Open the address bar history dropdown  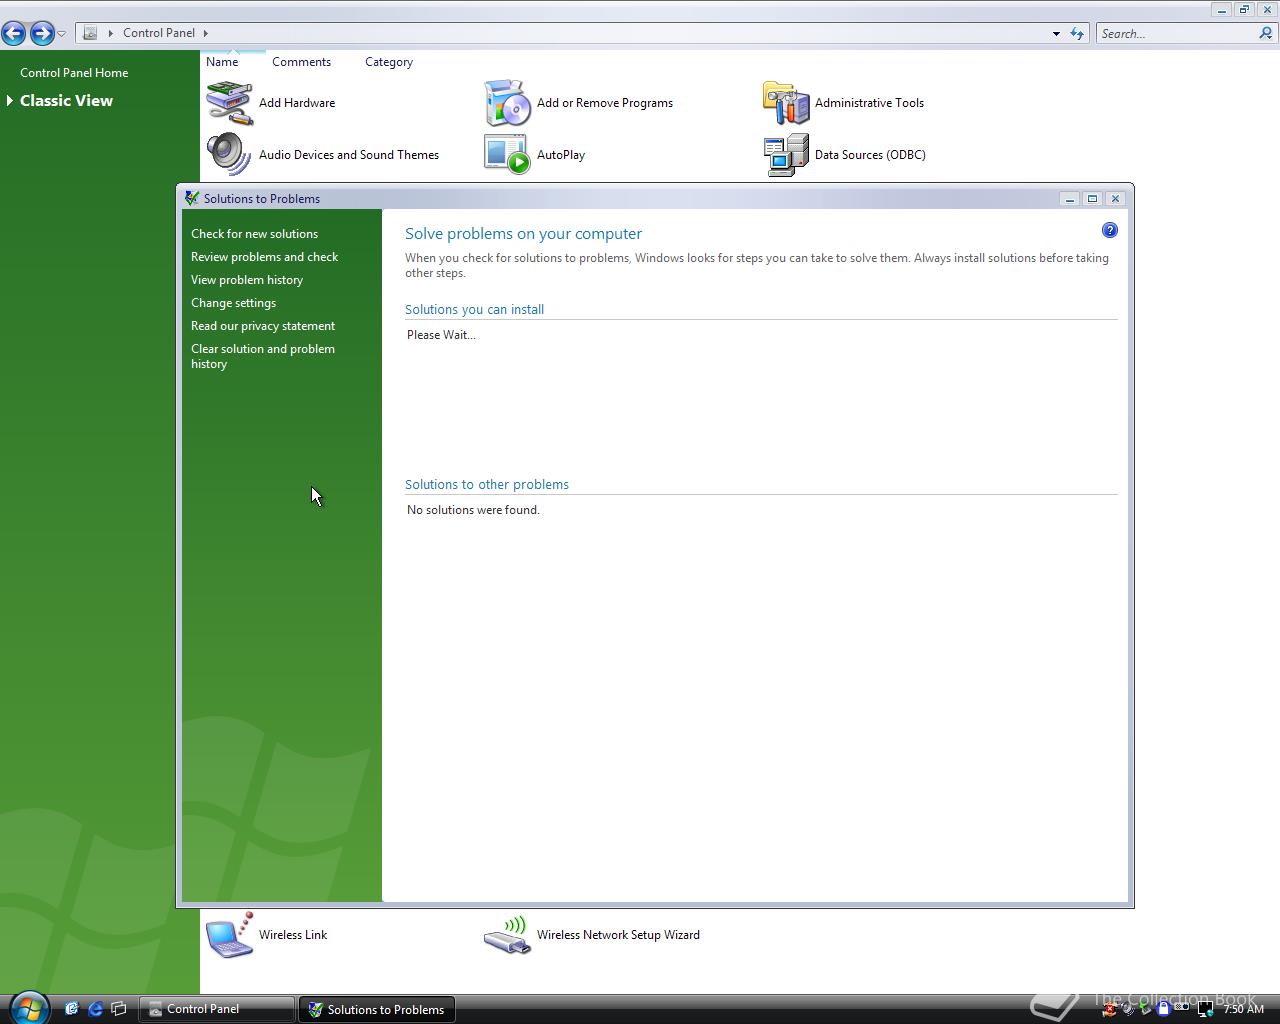[x=1056, y=34]
